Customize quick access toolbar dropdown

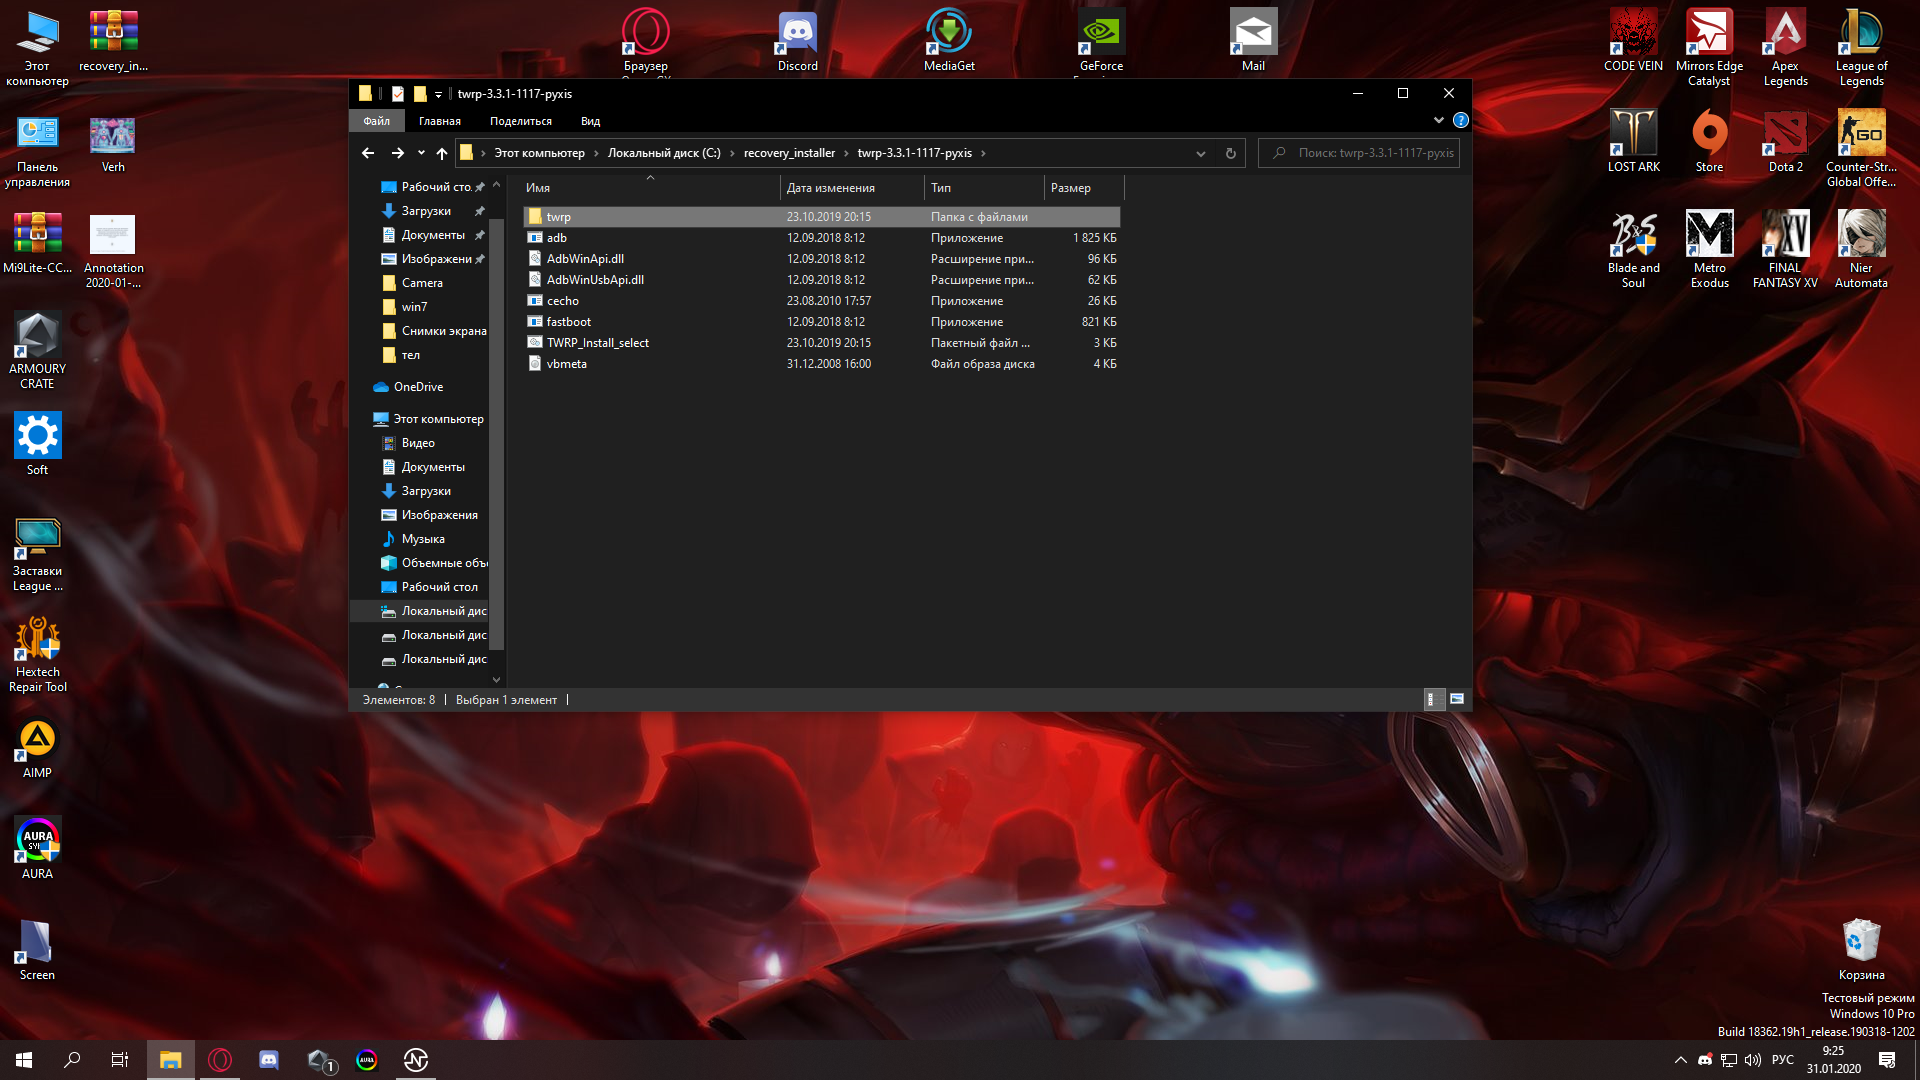(438, 94)
